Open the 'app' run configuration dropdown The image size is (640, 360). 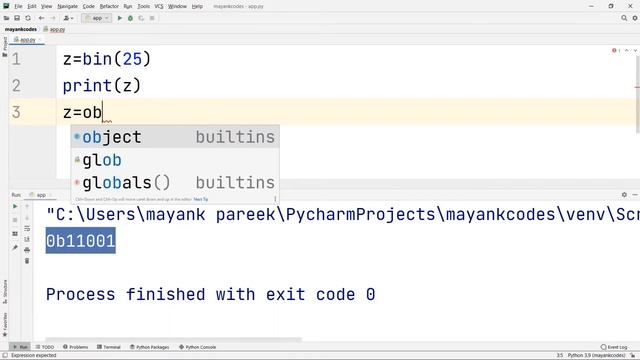pyautogui.click(x=96, y=18)
